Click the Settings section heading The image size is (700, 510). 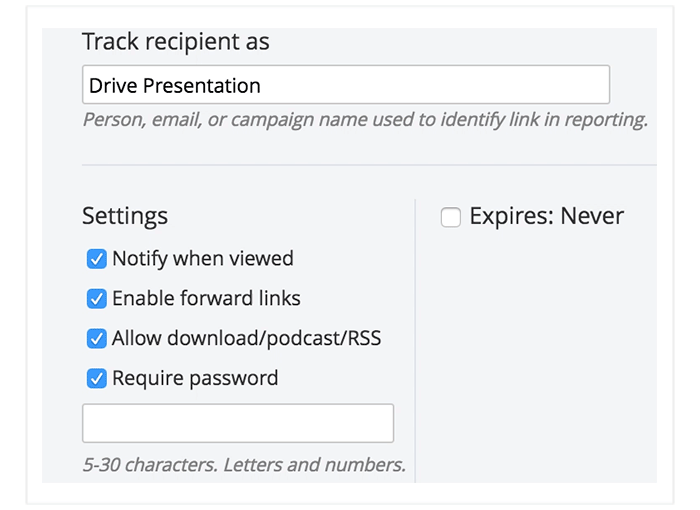click(x=125, y=216)
